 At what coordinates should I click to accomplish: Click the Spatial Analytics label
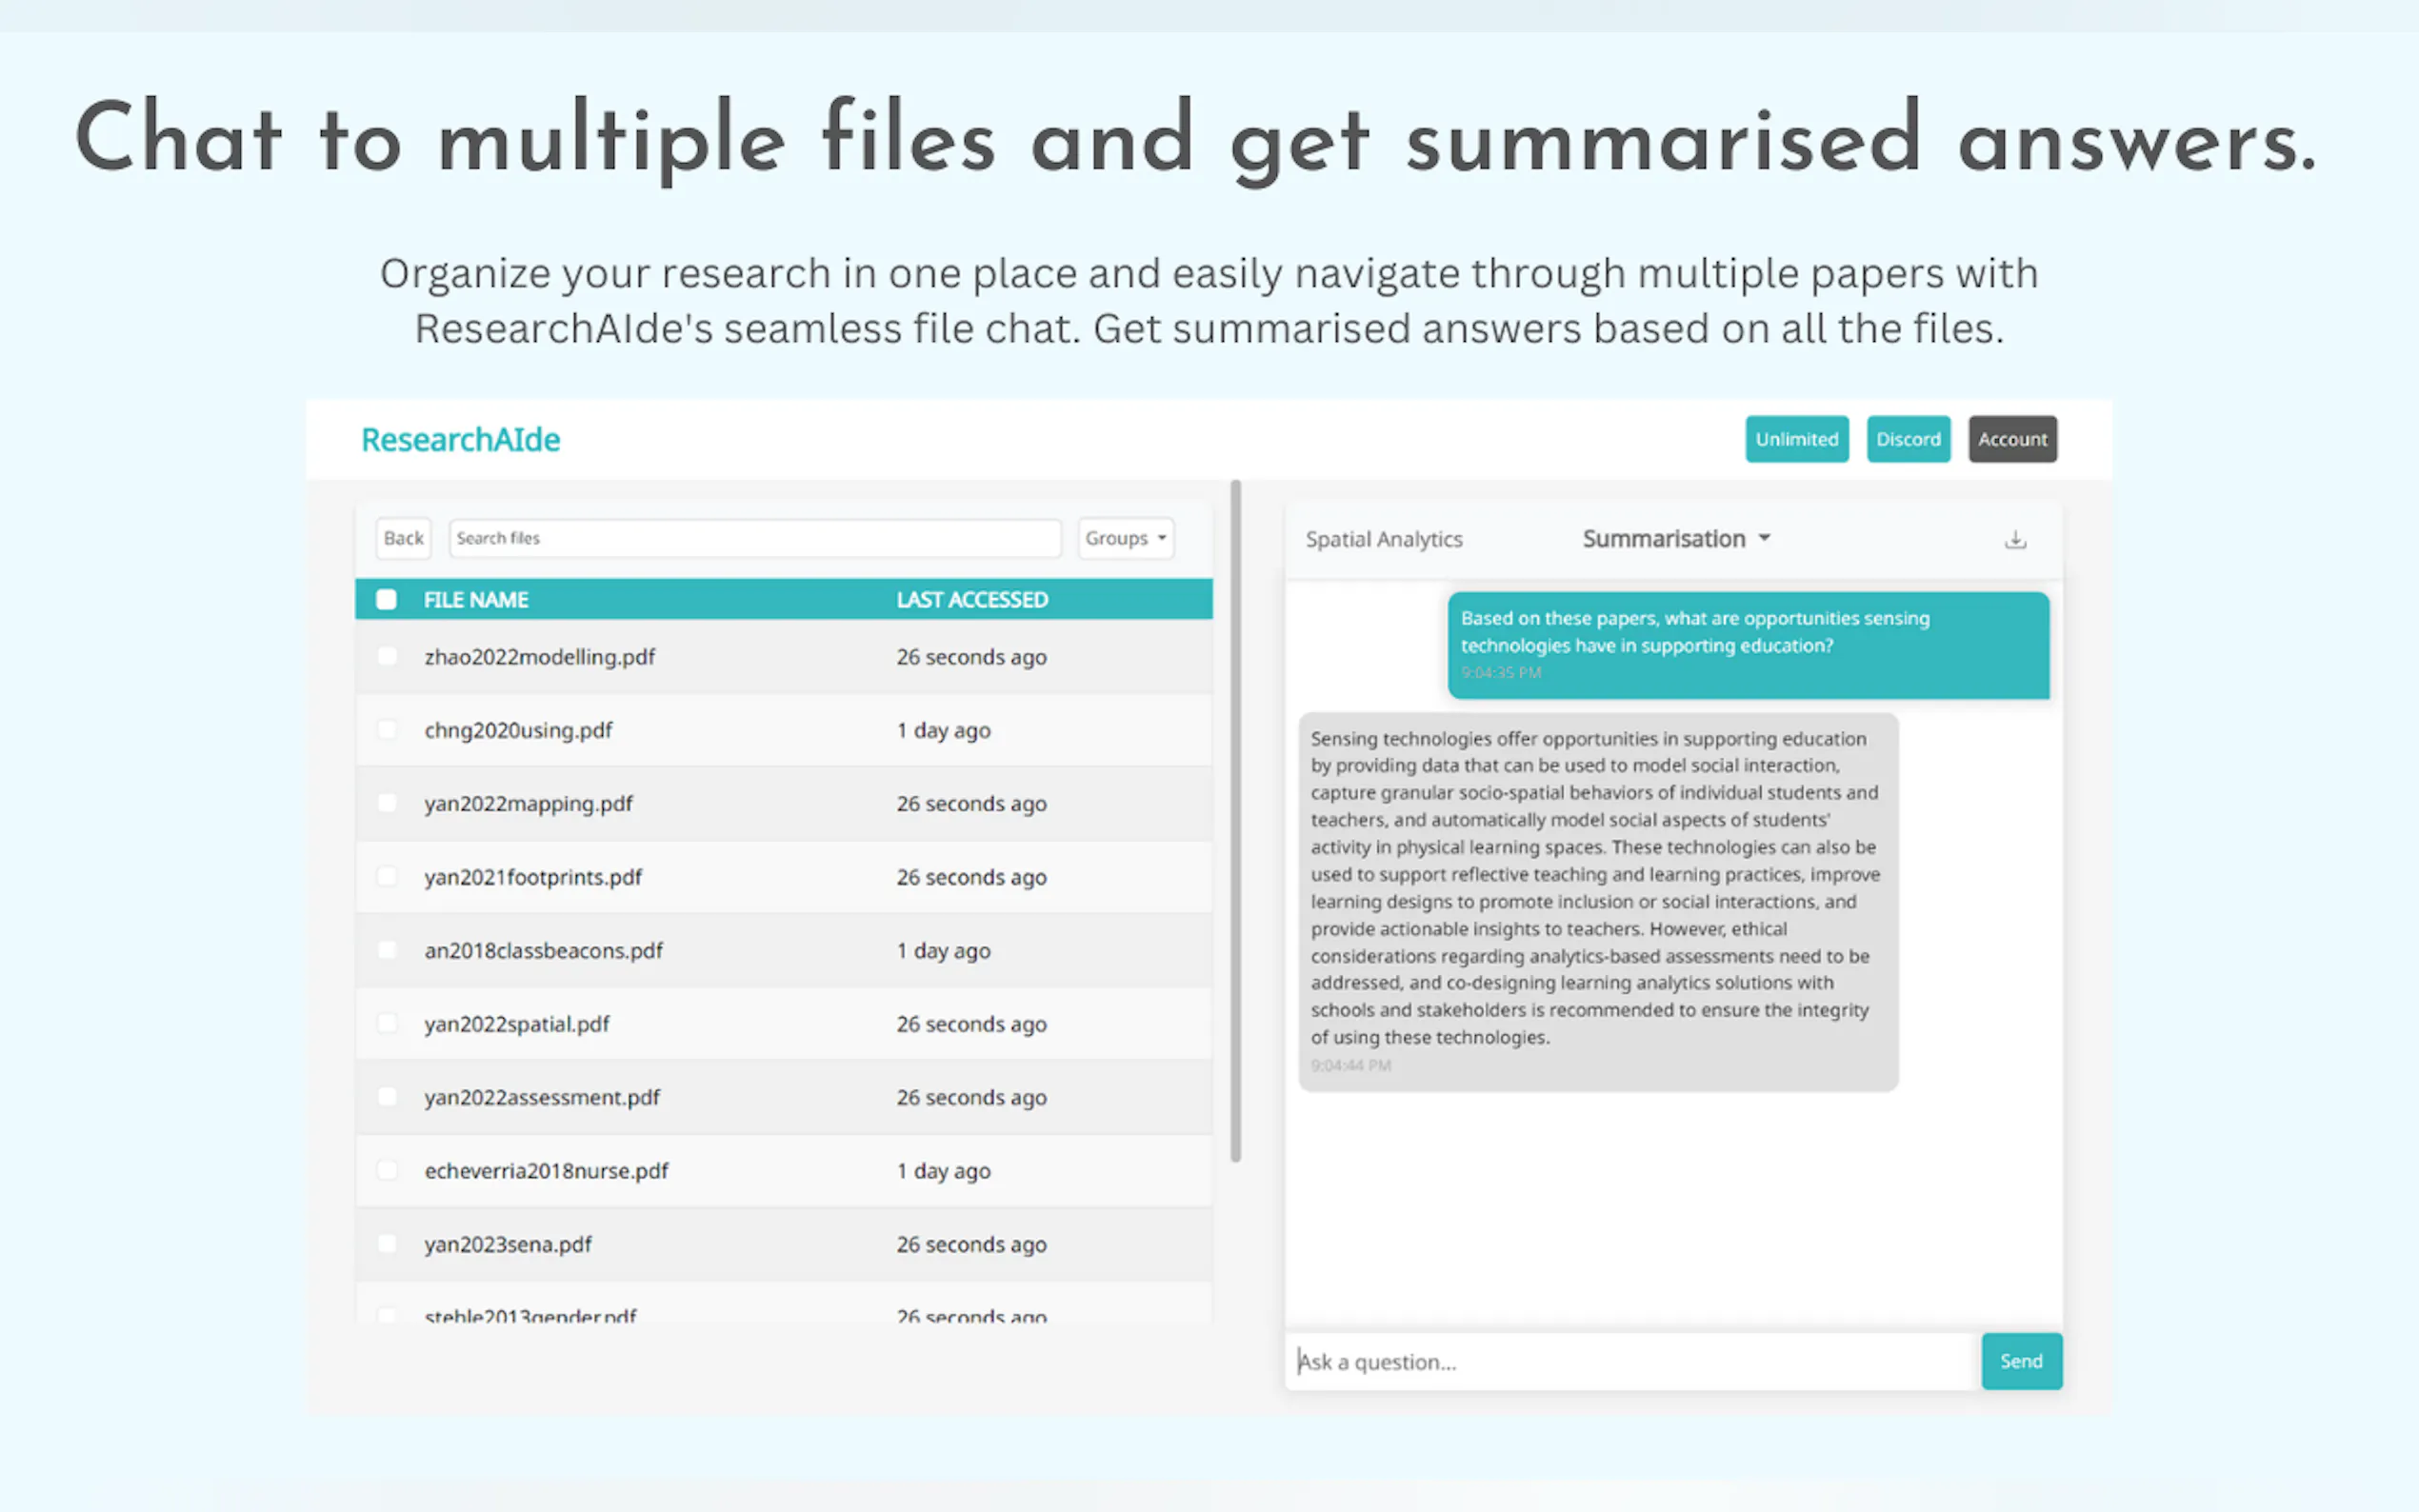(x=1384, y=538)
